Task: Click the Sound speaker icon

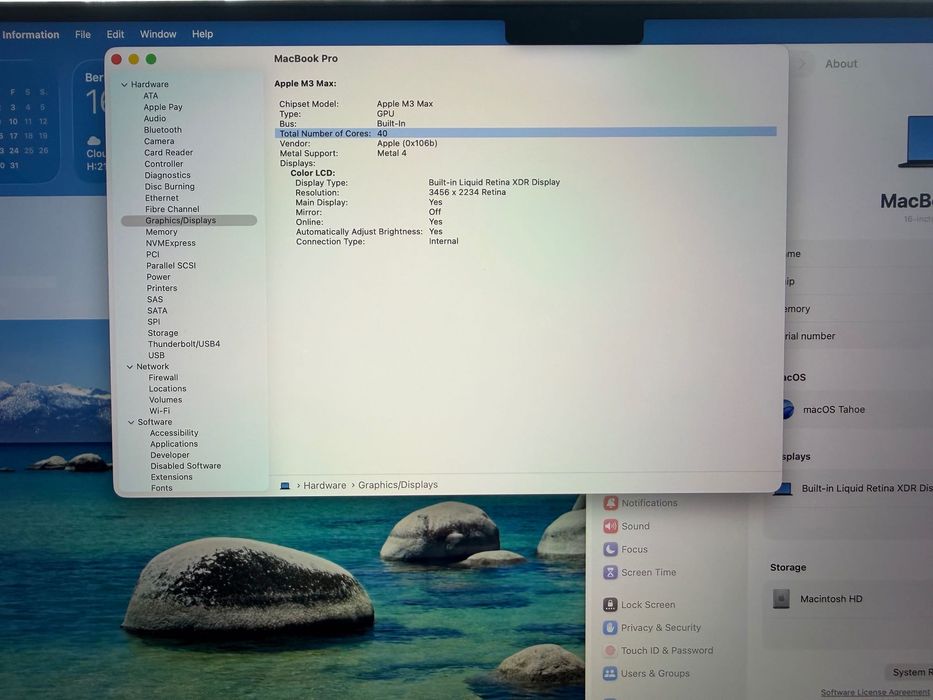Action: pos(610,526)
